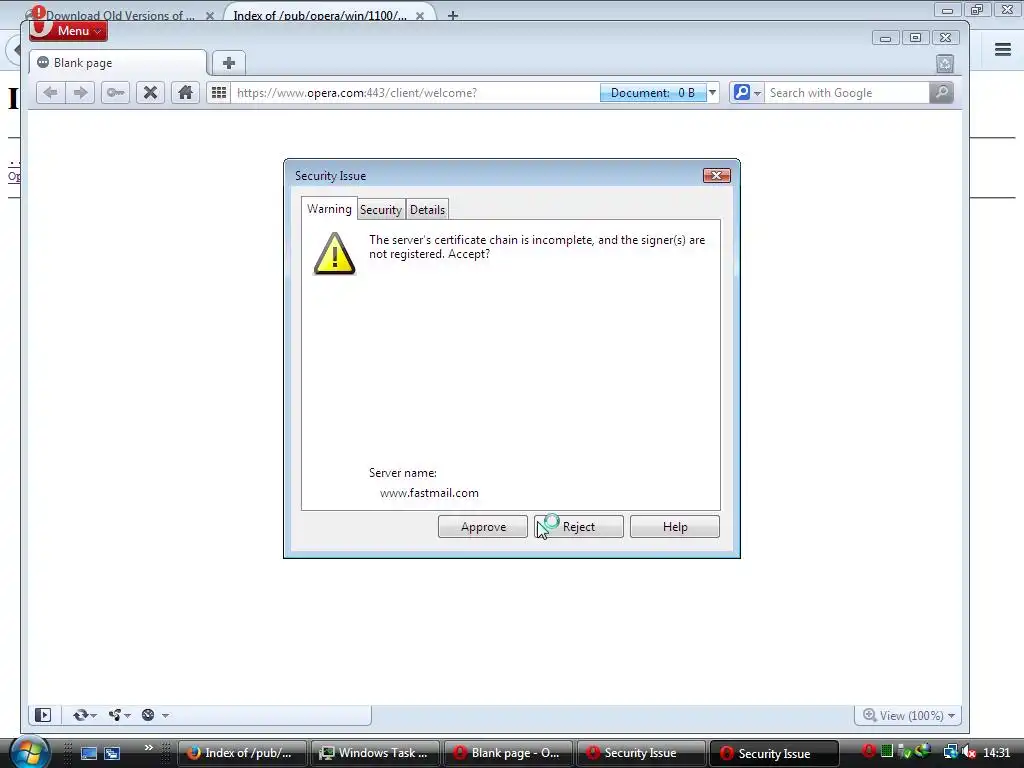The height and width of the screenshot is (768, 1024).
Task: Click the Search with Google field
Action: [847, 93]
